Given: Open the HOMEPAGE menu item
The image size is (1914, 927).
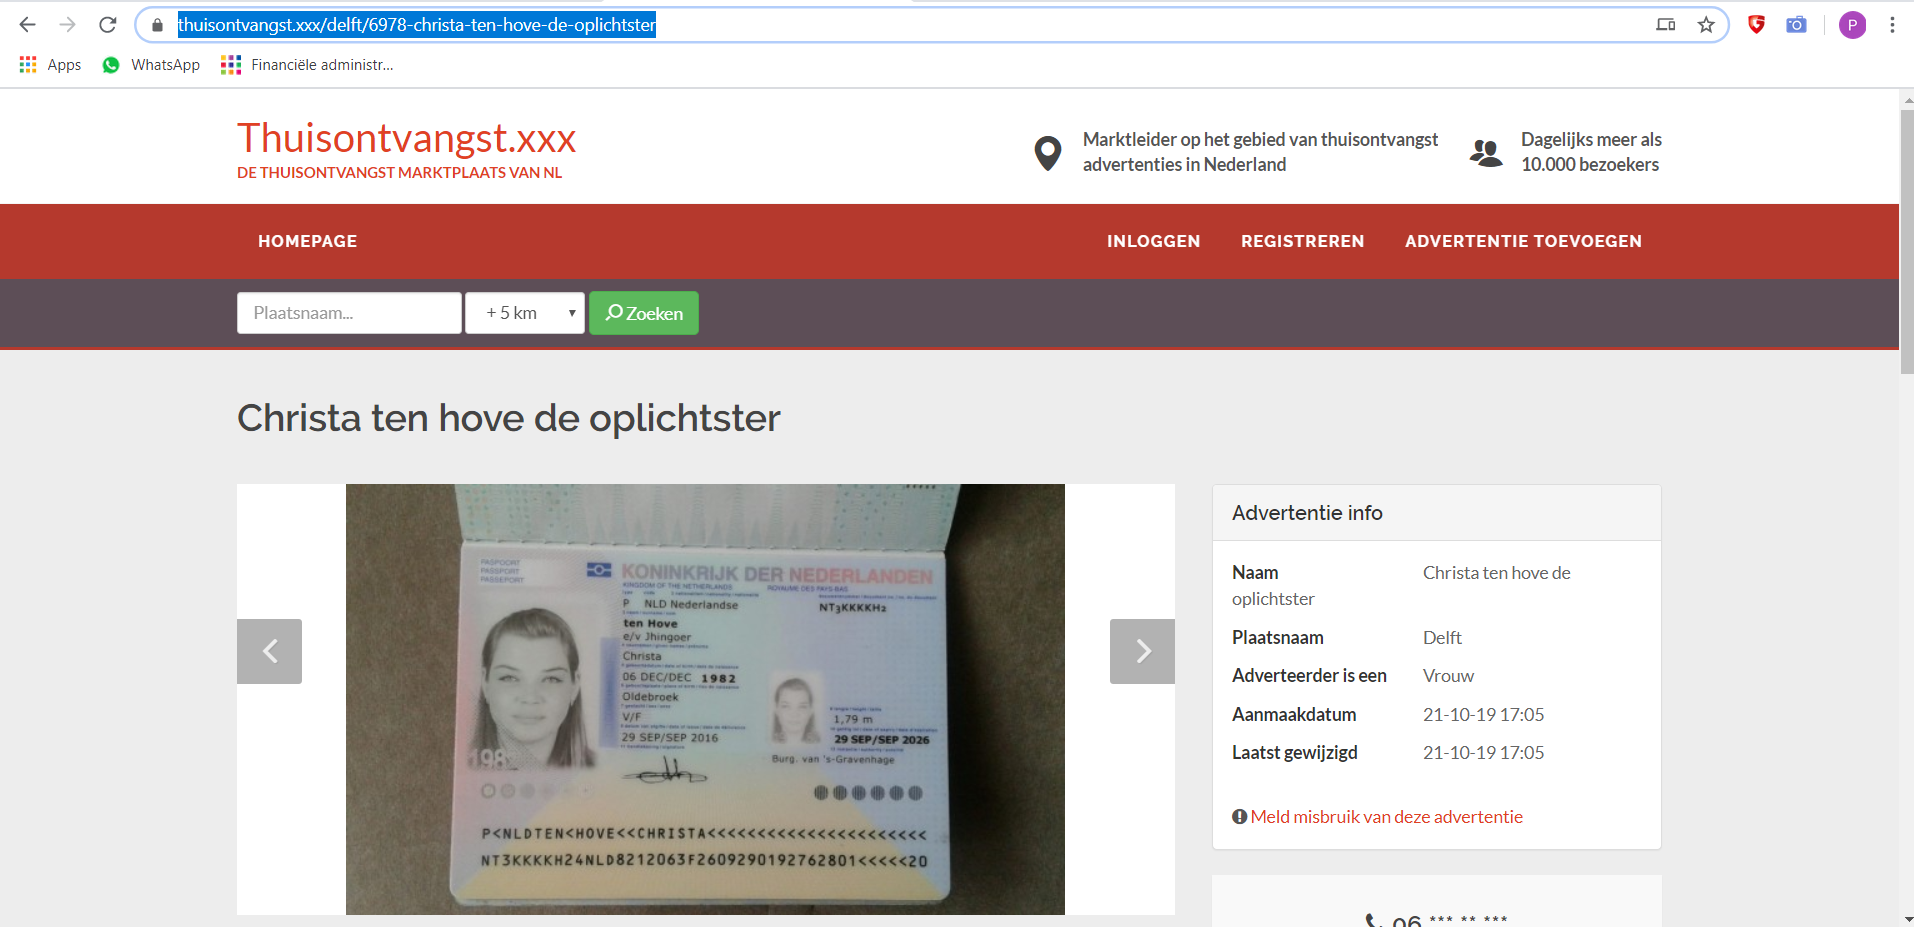Looking at the screenshot, I should [308, 241].
